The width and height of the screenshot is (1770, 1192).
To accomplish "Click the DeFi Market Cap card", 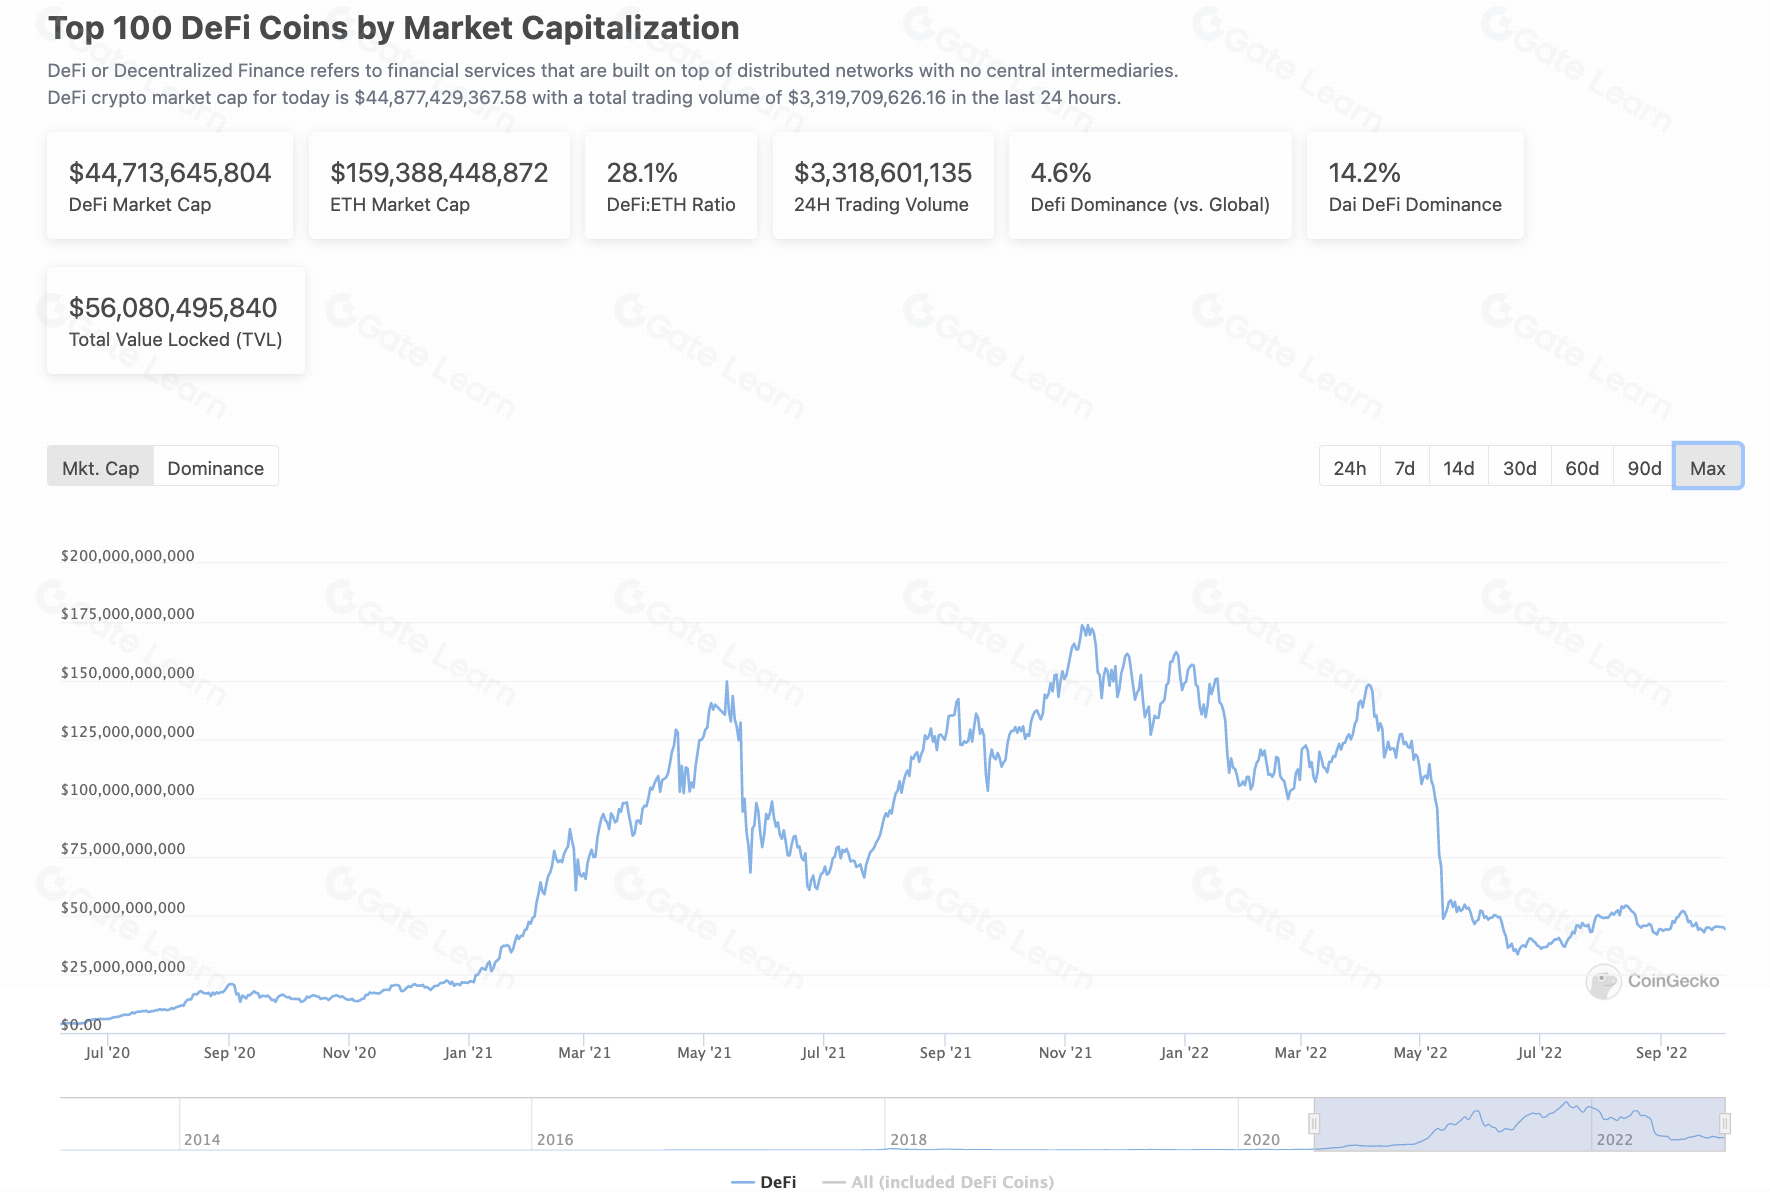I will 170,186.
